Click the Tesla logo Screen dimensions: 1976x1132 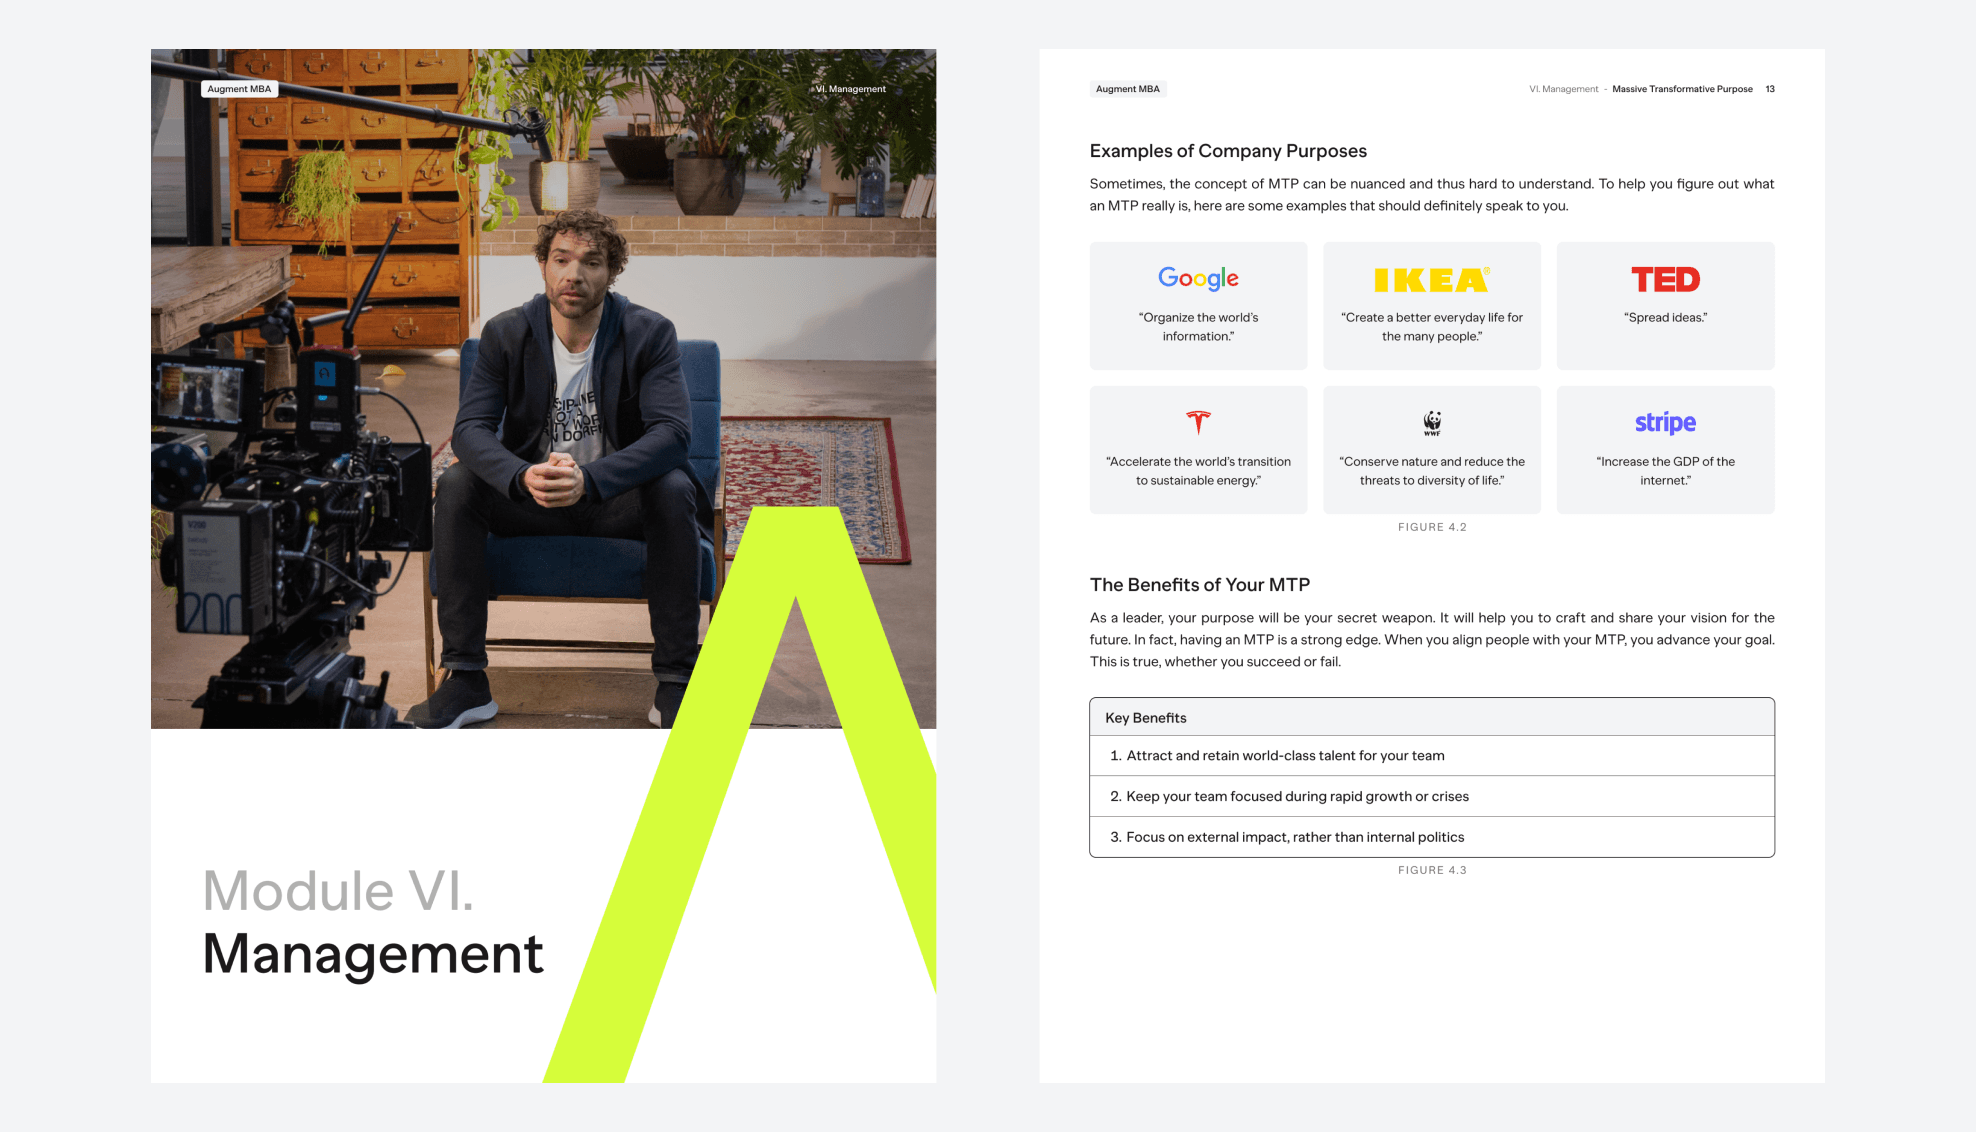[x=1198, y=422]
